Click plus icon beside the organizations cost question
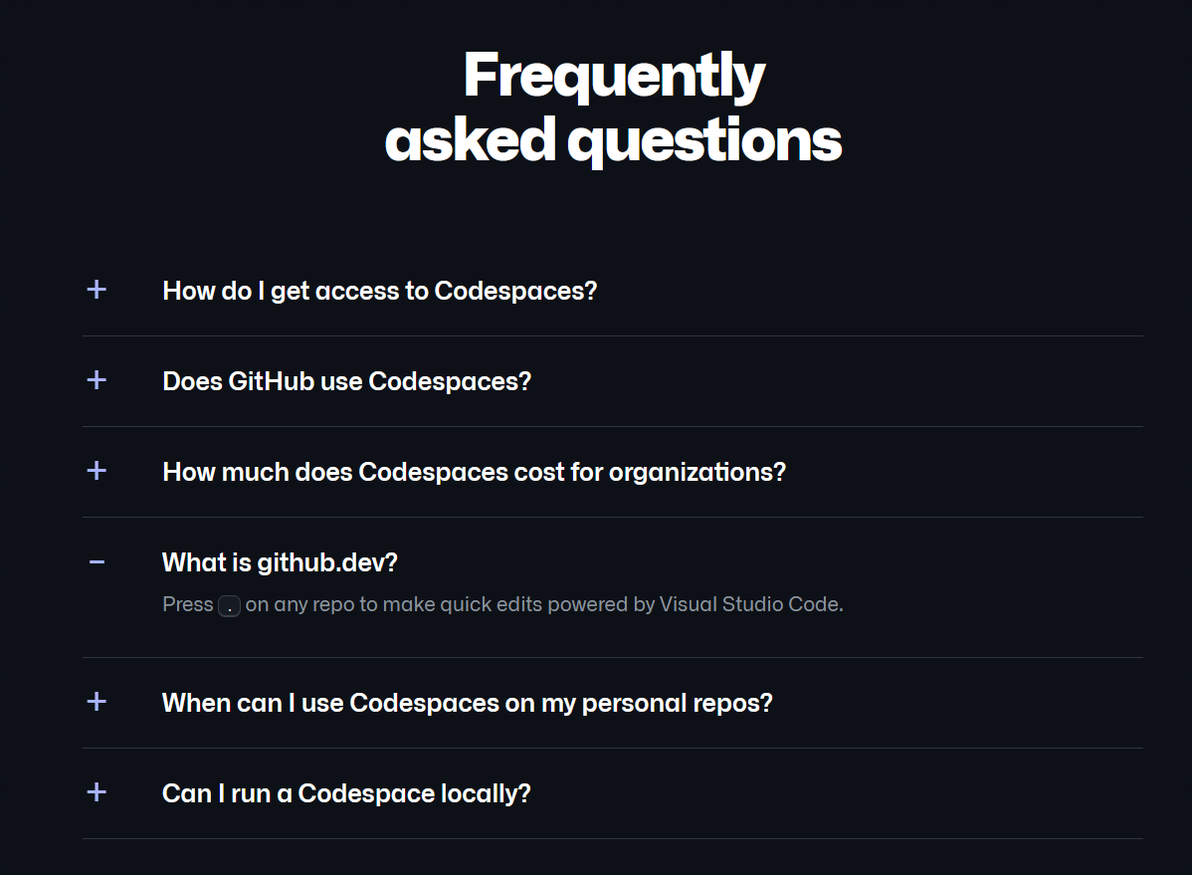The image size is (1192, 875). tap(97, 471)
